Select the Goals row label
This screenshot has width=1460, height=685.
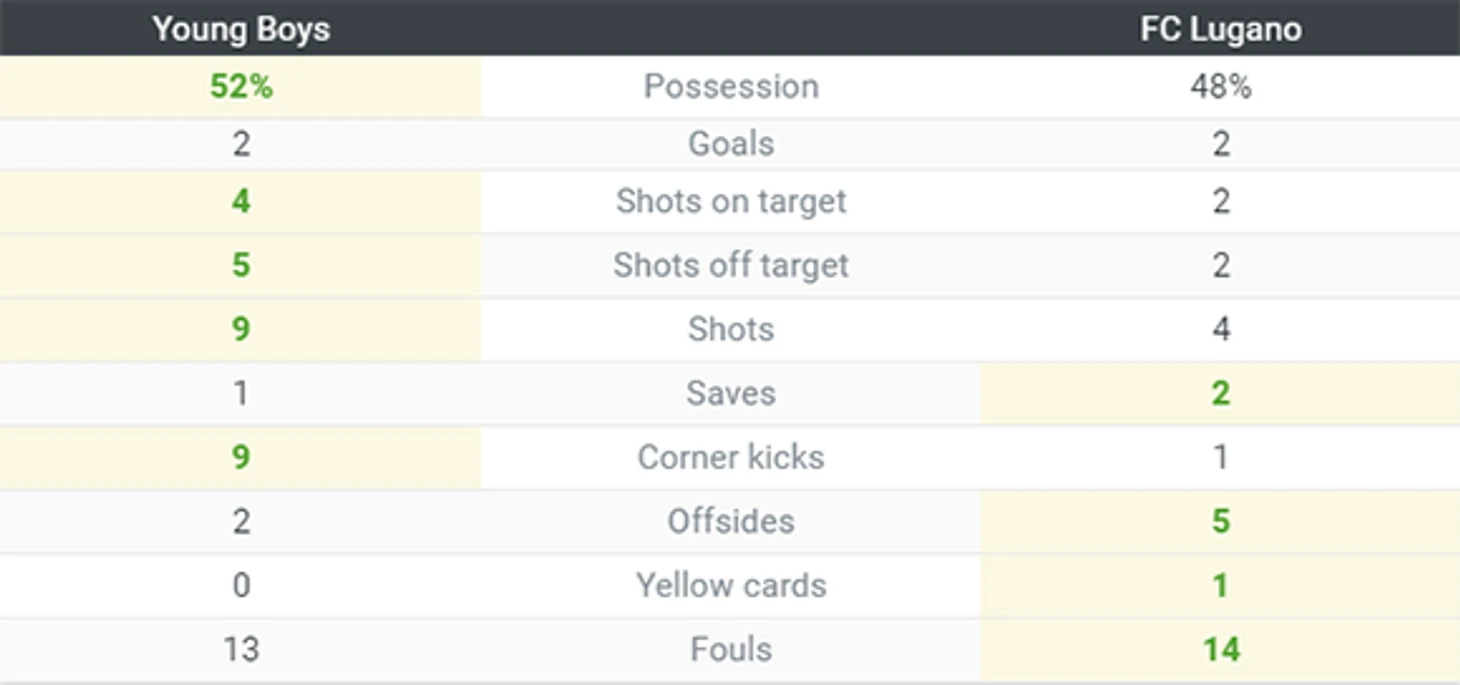pos(731,144)
